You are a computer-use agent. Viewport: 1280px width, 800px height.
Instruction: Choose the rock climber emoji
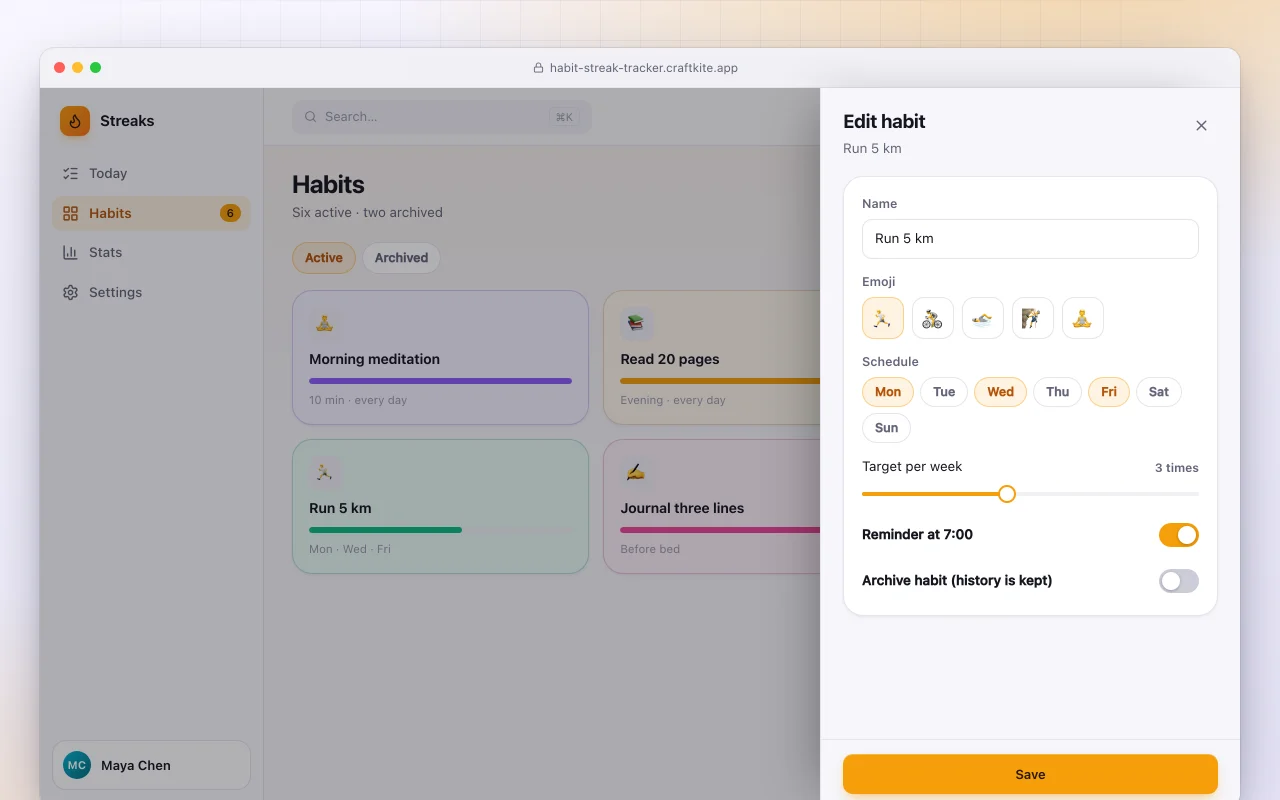click(1033, 318)
